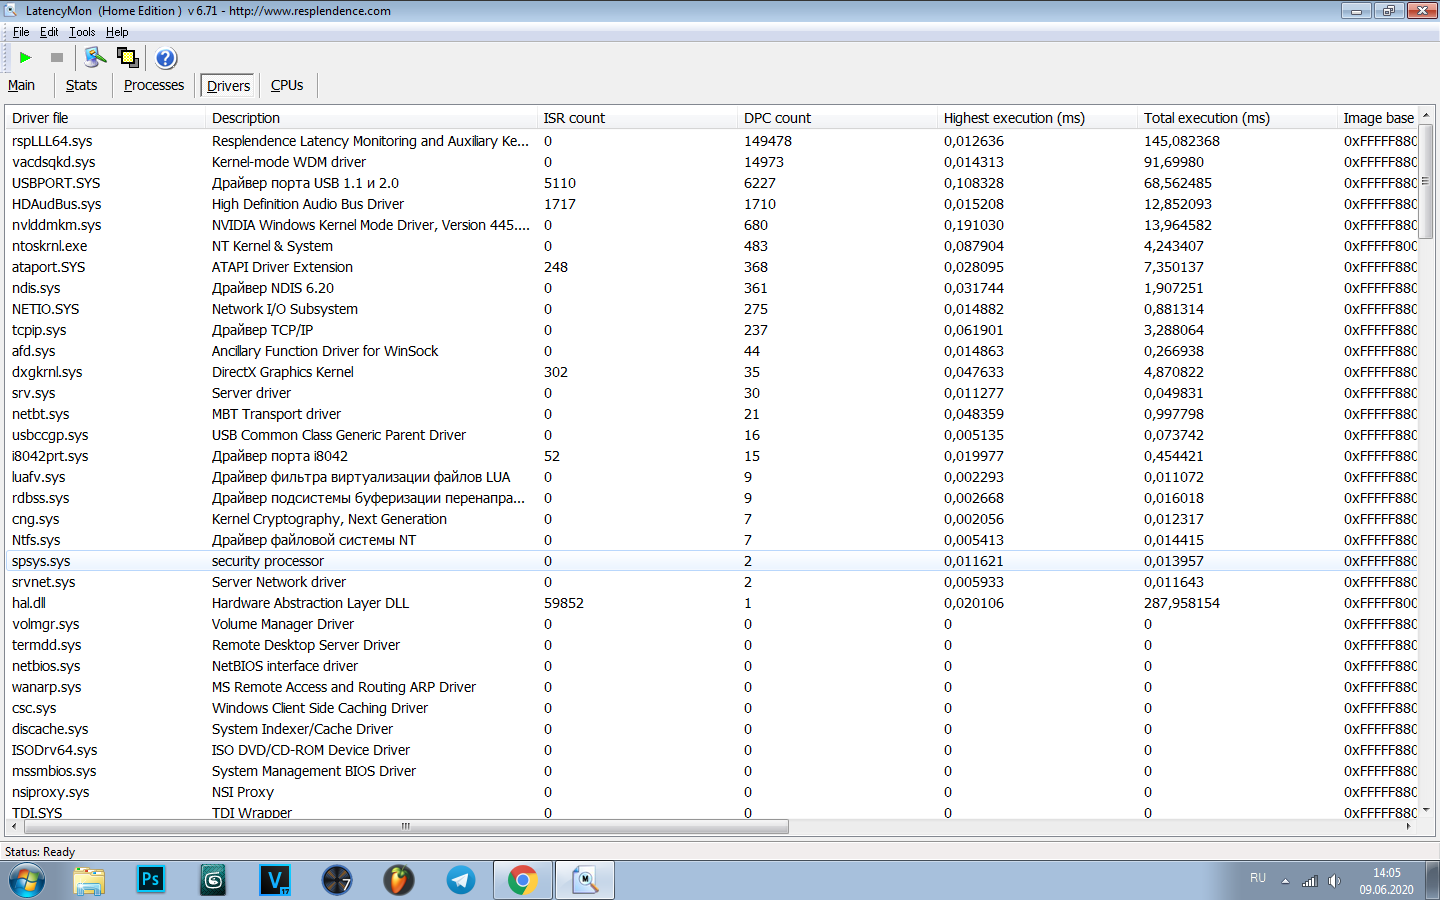Open Telegram from the taskbar

coord(460,880)
